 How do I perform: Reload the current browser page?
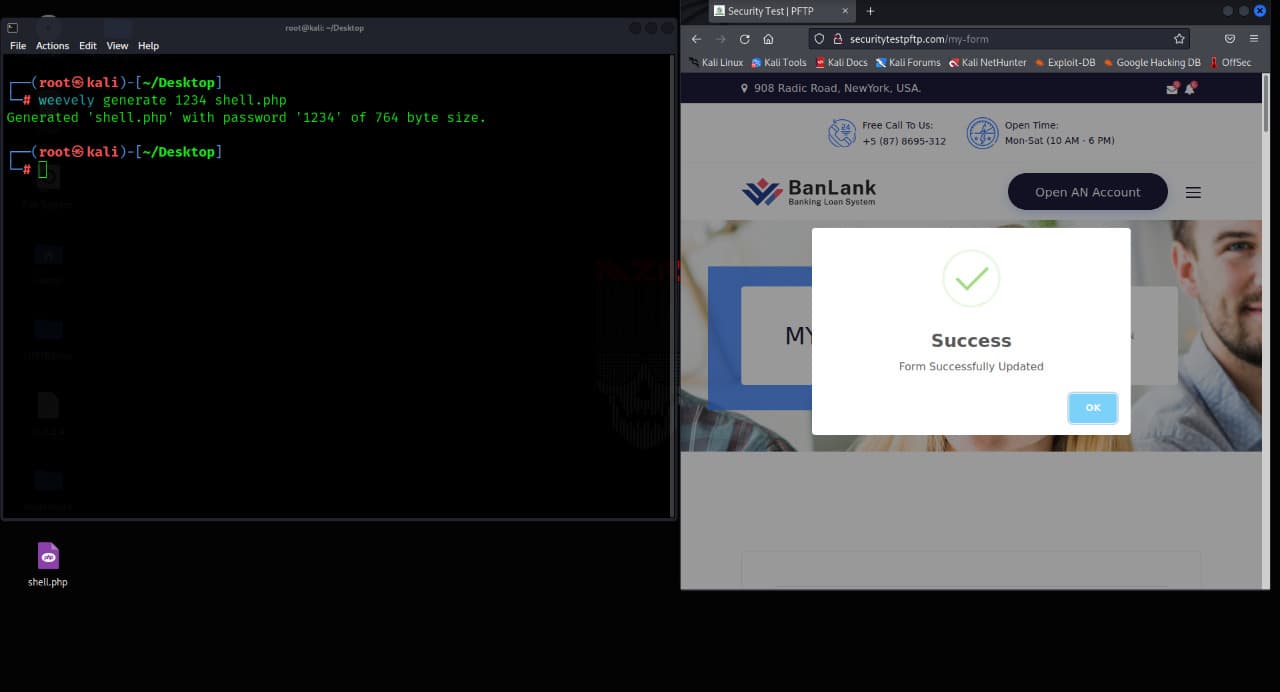pyautogui.click(x=744, y=39)
